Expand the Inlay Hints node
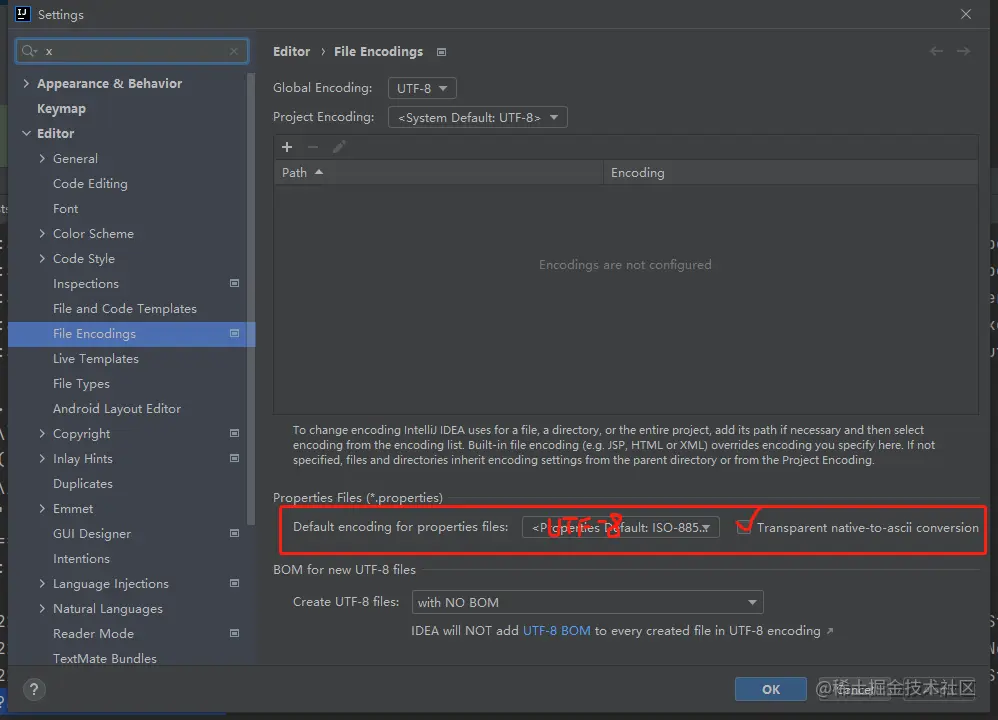The height and width of the screenshot is (720, 998). (42, 458)
